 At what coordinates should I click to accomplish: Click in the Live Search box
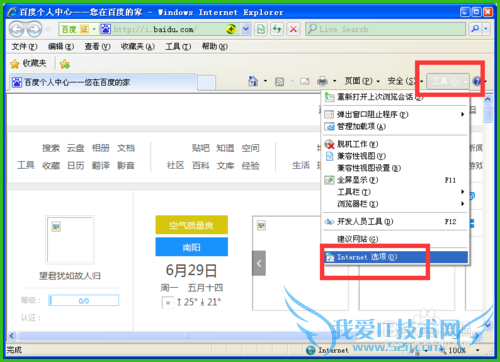pos(385,29)
